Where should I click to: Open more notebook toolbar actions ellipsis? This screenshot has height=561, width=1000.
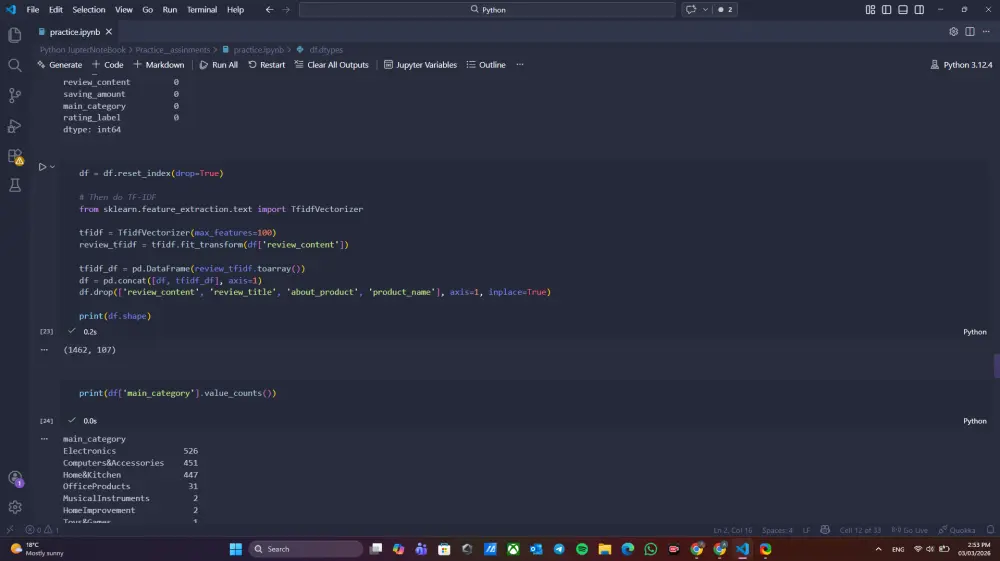(520, 65)
